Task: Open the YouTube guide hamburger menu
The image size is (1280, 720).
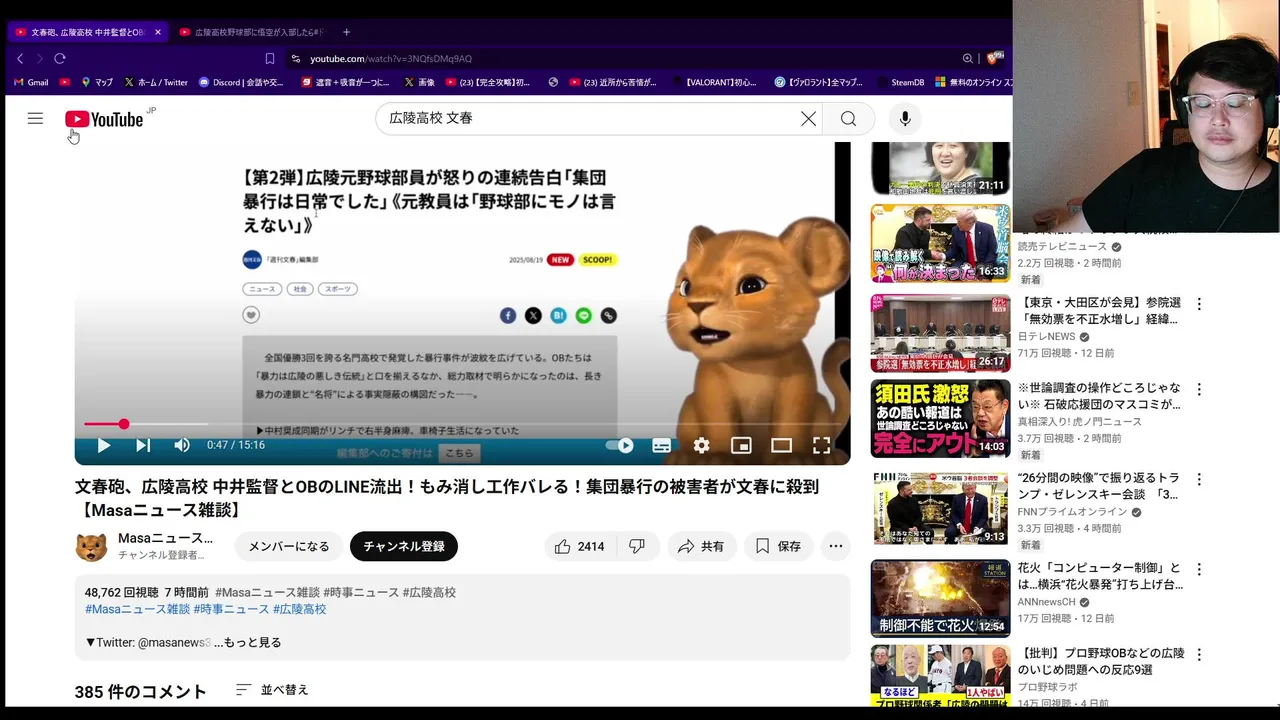Action: pyautogui.click(x=35, y=119)
